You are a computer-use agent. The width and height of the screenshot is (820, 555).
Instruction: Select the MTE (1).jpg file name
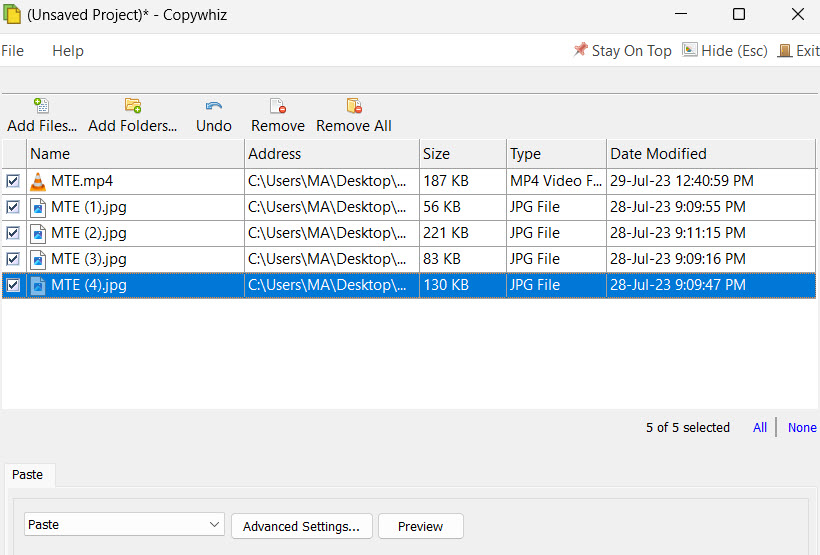point(89,207)
